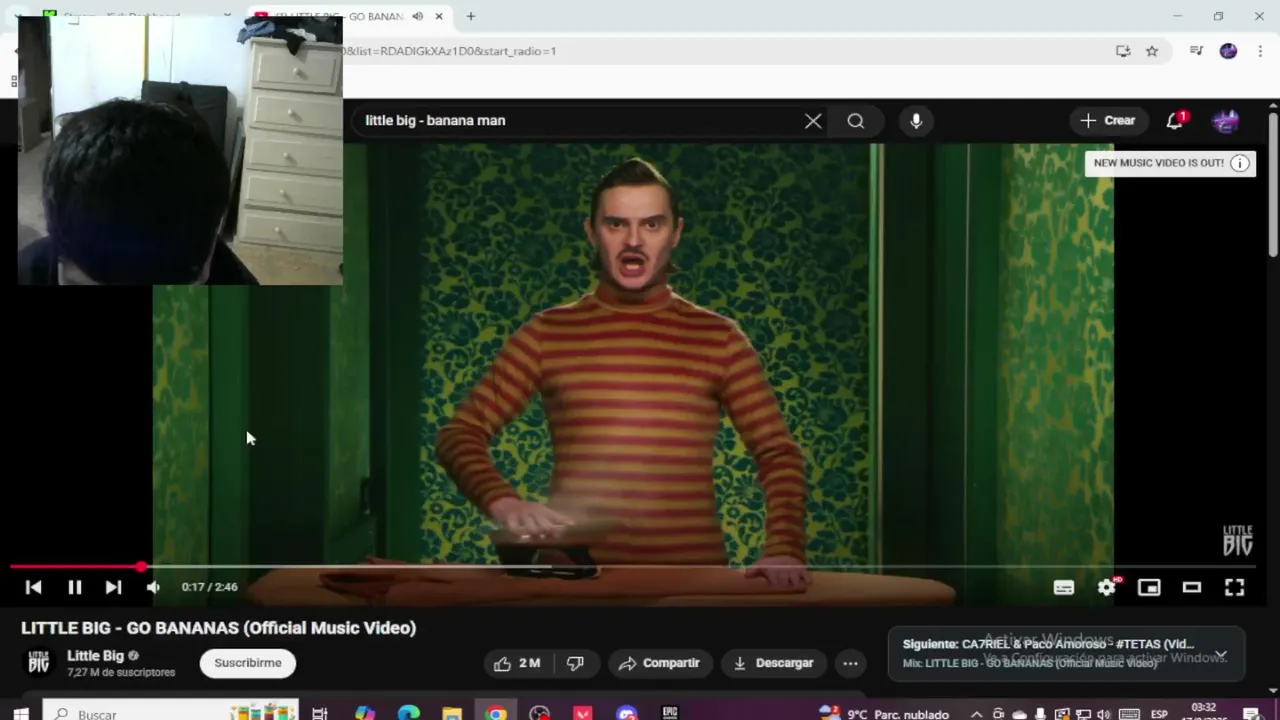Open the weather widget '9°C Parc. nublado'
This screenshot has width=1280, height=720.
(x=884, y=714)
